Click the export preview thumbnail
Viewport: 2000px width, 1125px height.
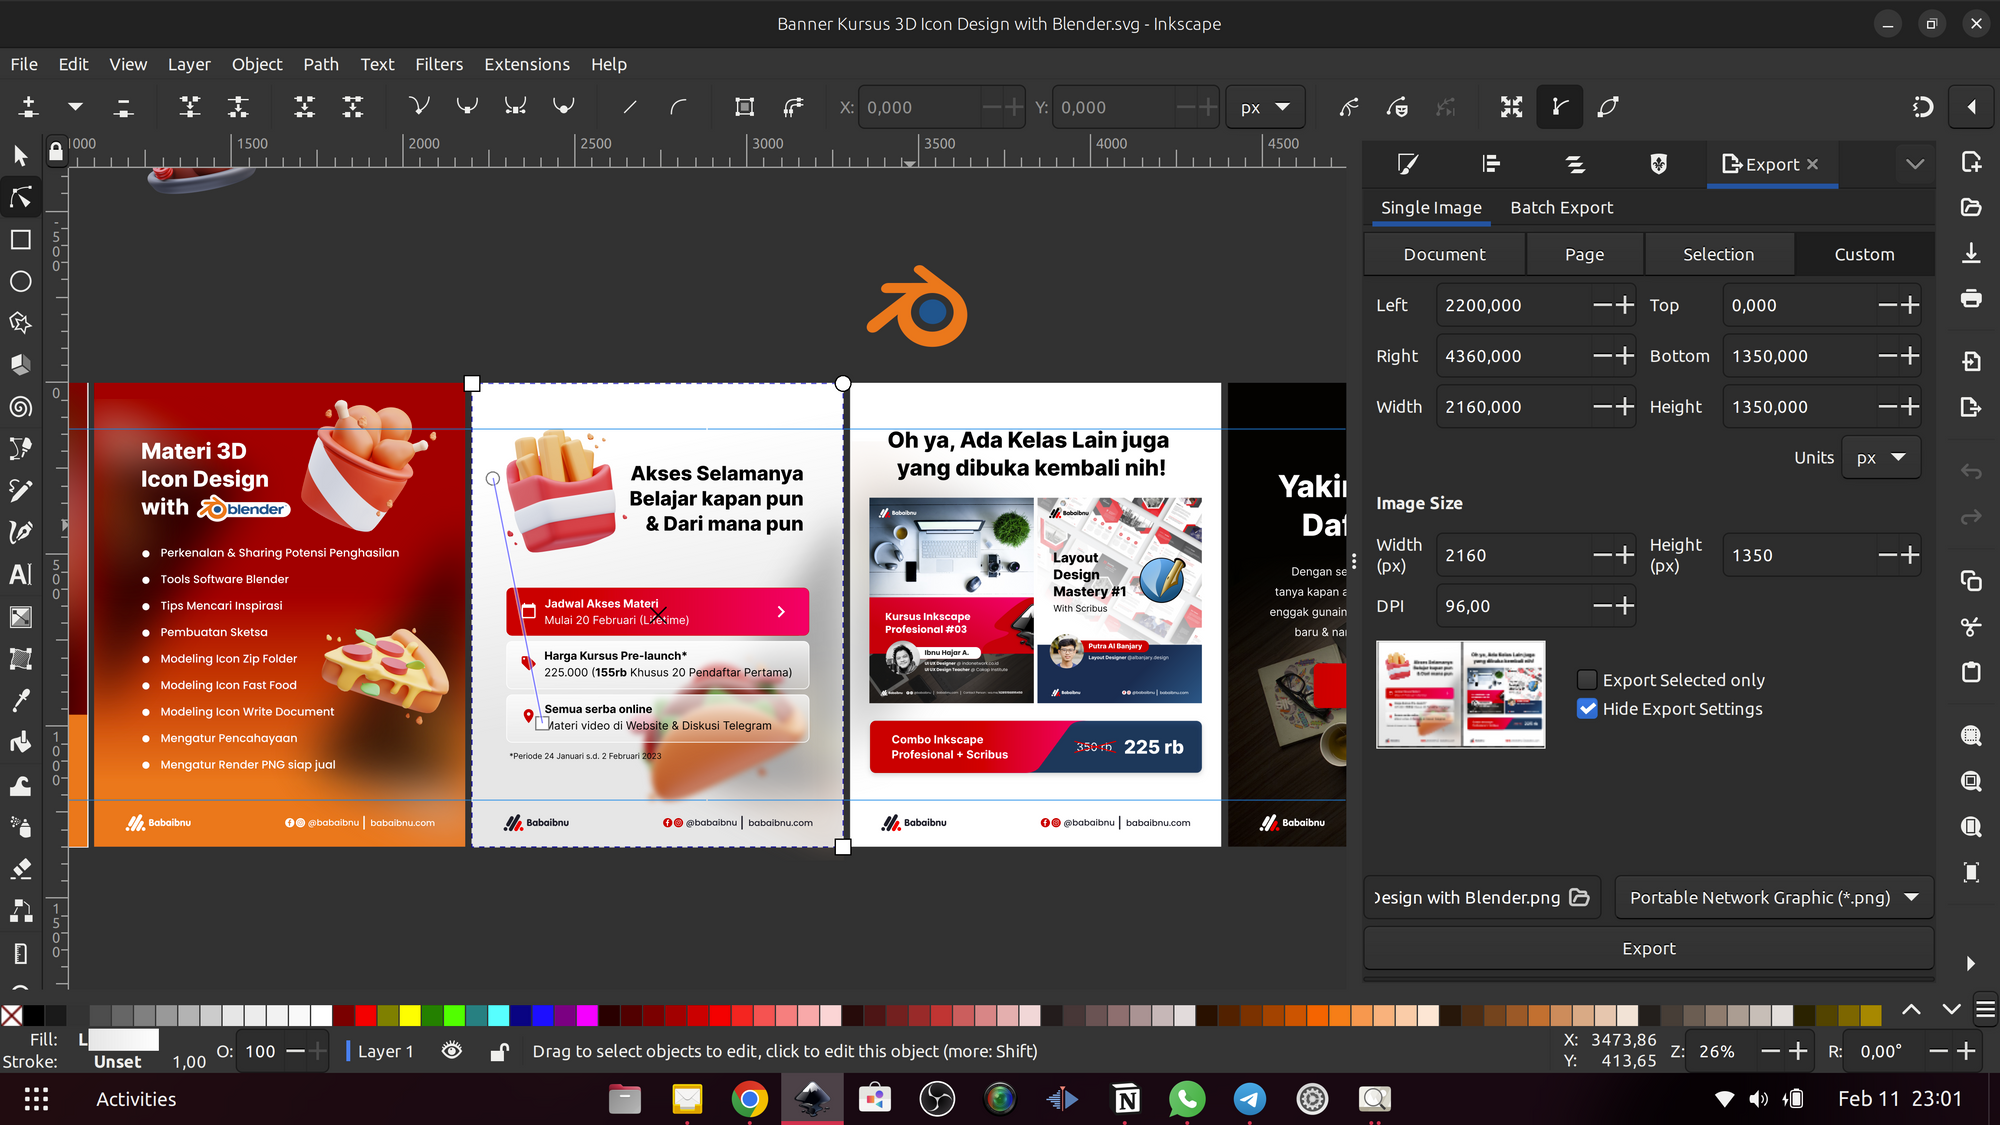click(1460, 695)
